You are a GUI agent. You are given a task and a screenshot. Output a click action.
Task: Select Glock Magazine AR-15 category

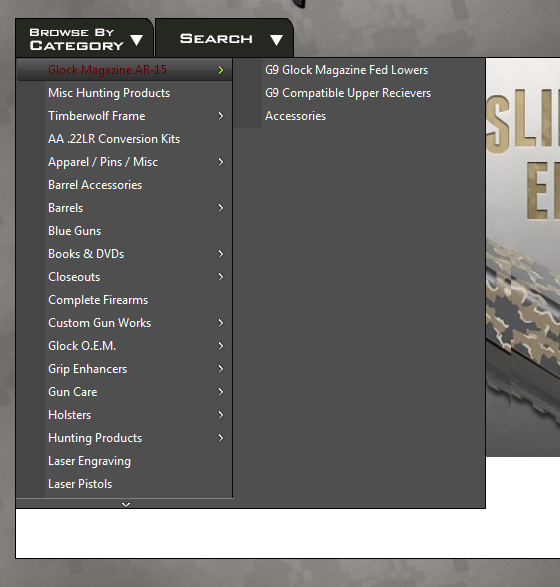point(124,70)
